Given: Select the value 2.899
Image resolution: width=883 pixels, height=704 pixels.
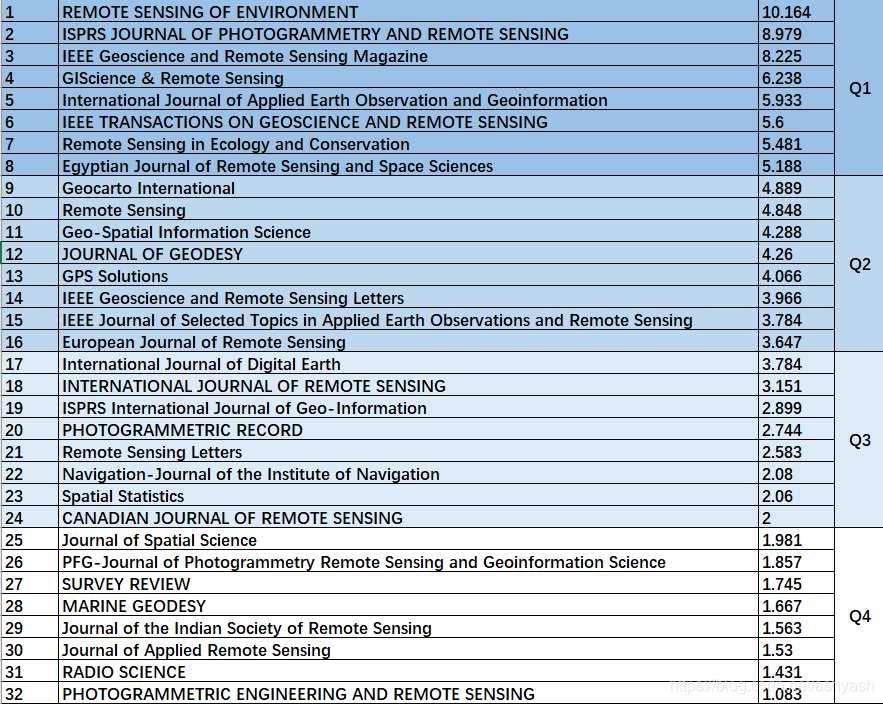Looking at the screenshot, I should (796, 408).
